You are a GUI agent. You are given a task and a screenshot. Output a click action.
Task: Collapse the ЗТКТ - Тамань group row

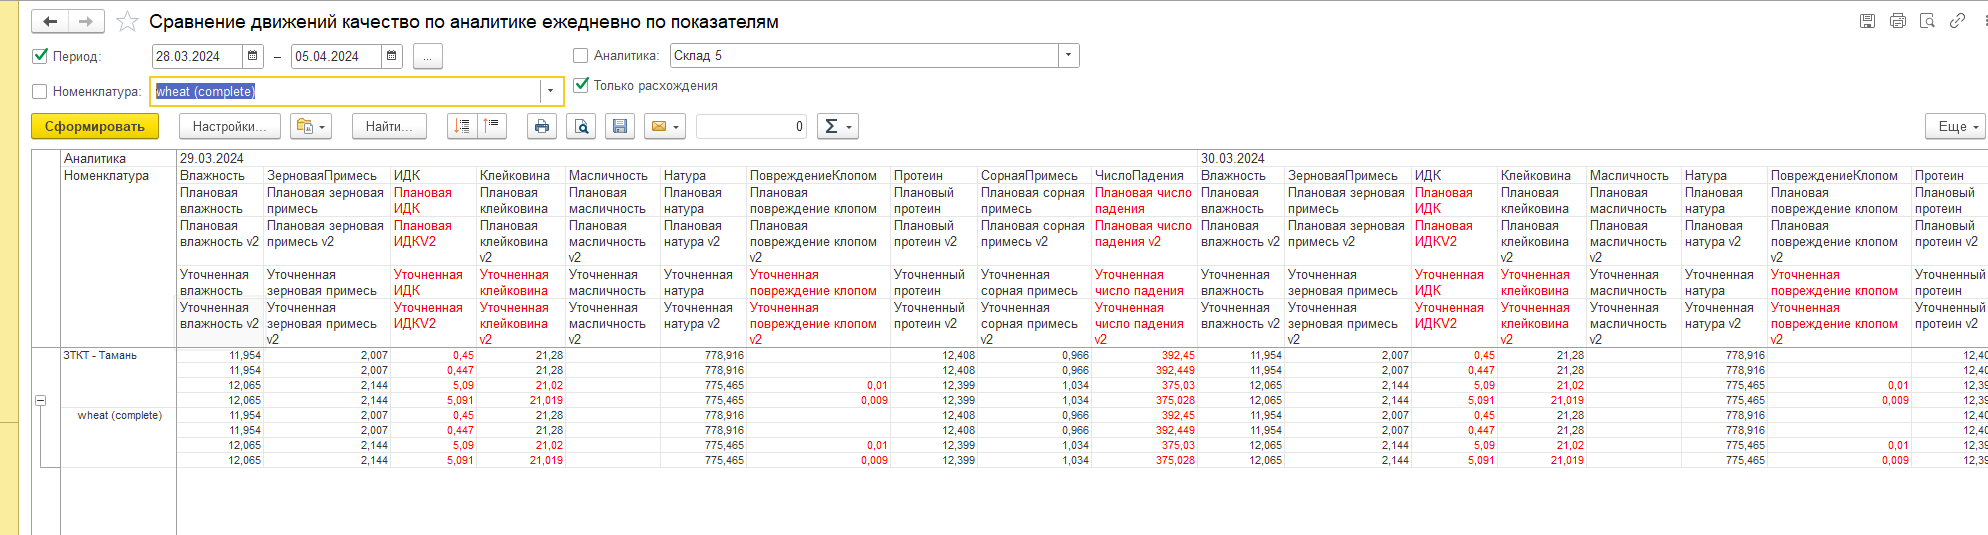41,400
